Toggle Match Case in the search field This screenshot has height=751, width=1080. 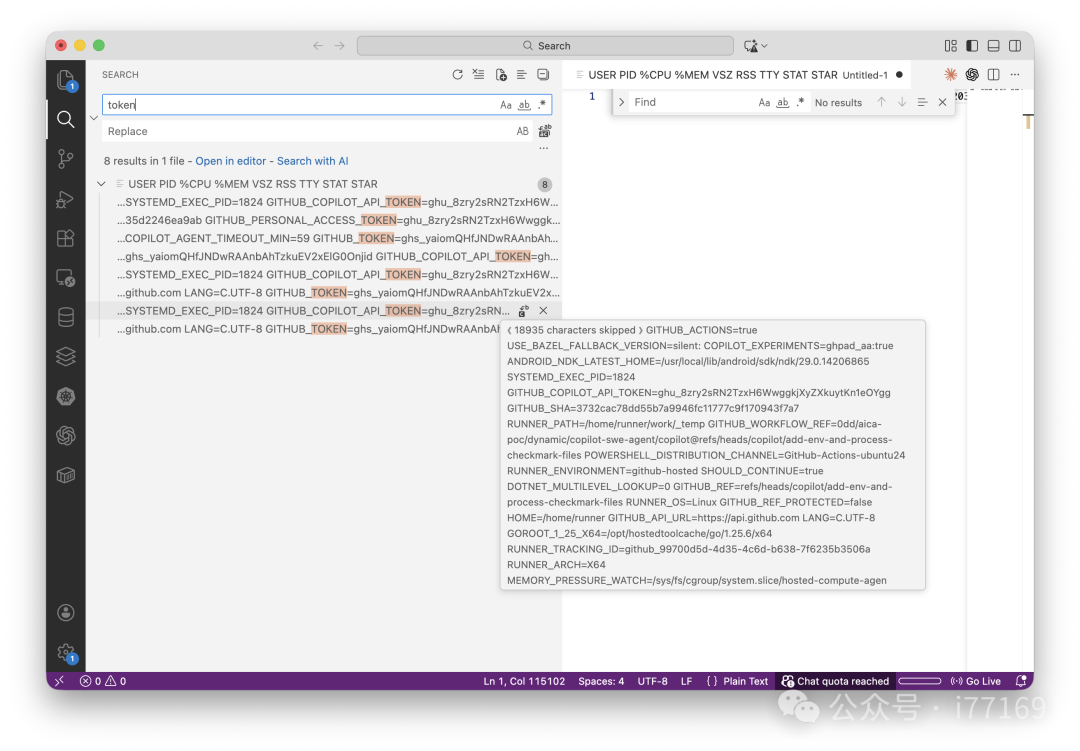(506, 104)
